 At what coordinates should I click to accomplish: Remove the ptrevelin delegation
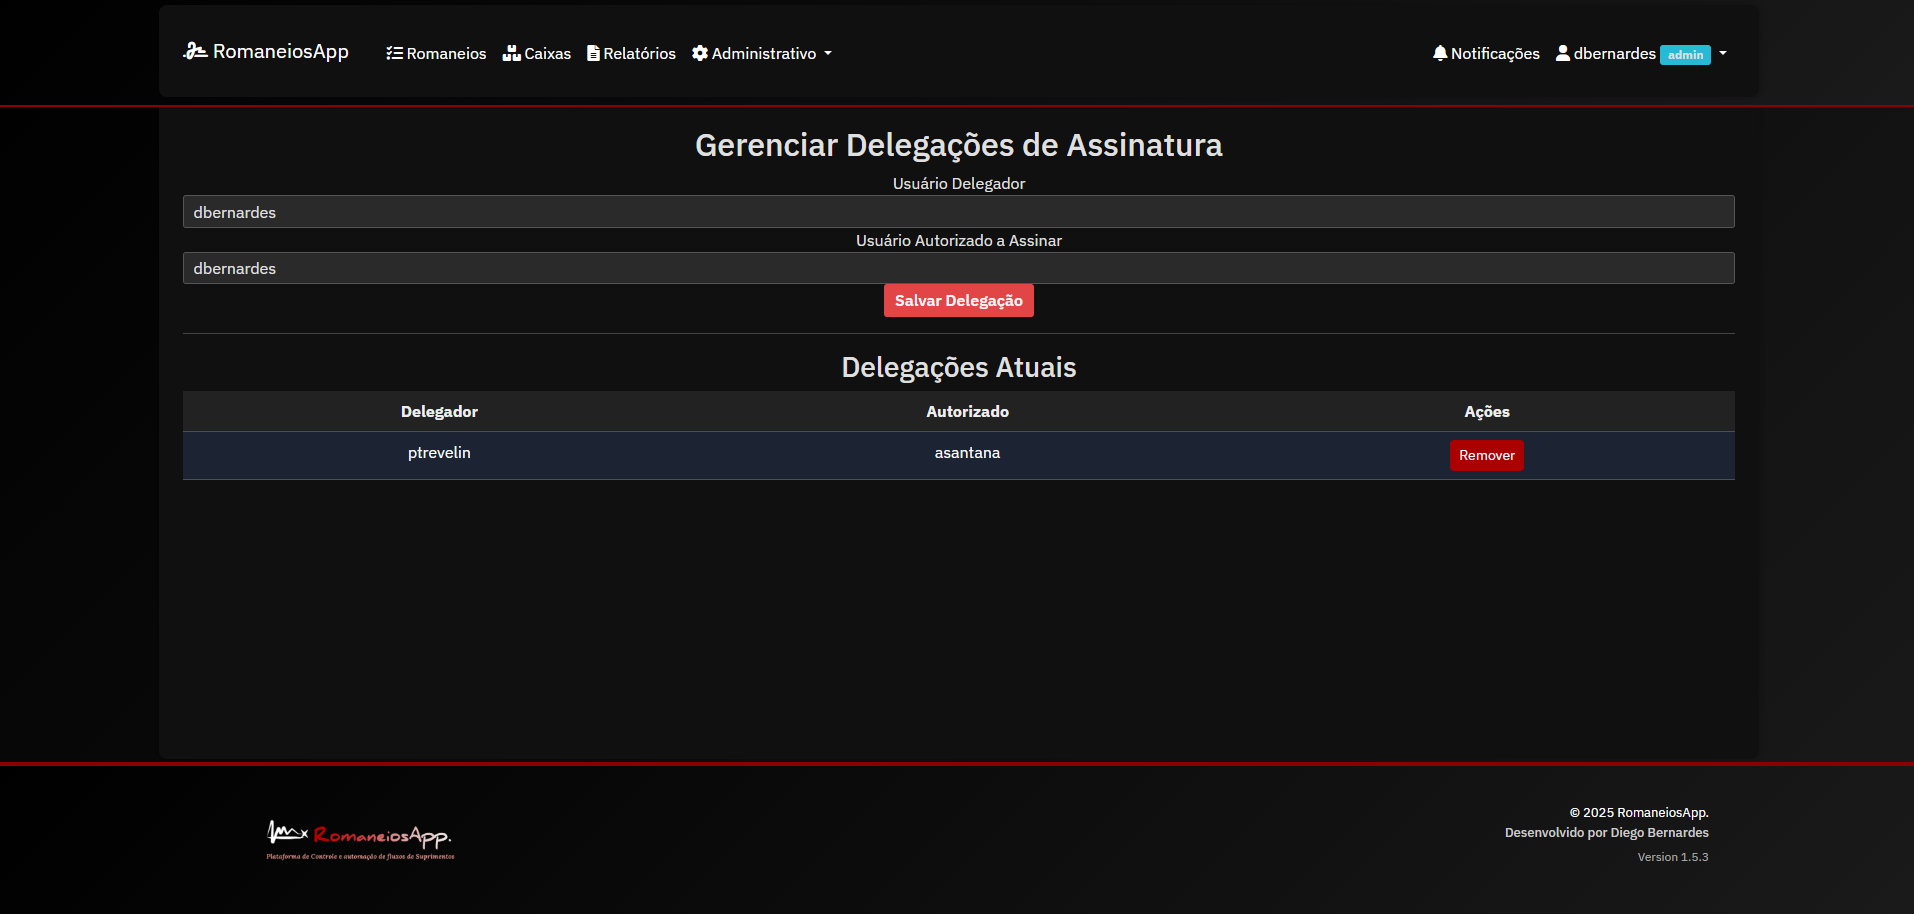[x=1486, y=455]
